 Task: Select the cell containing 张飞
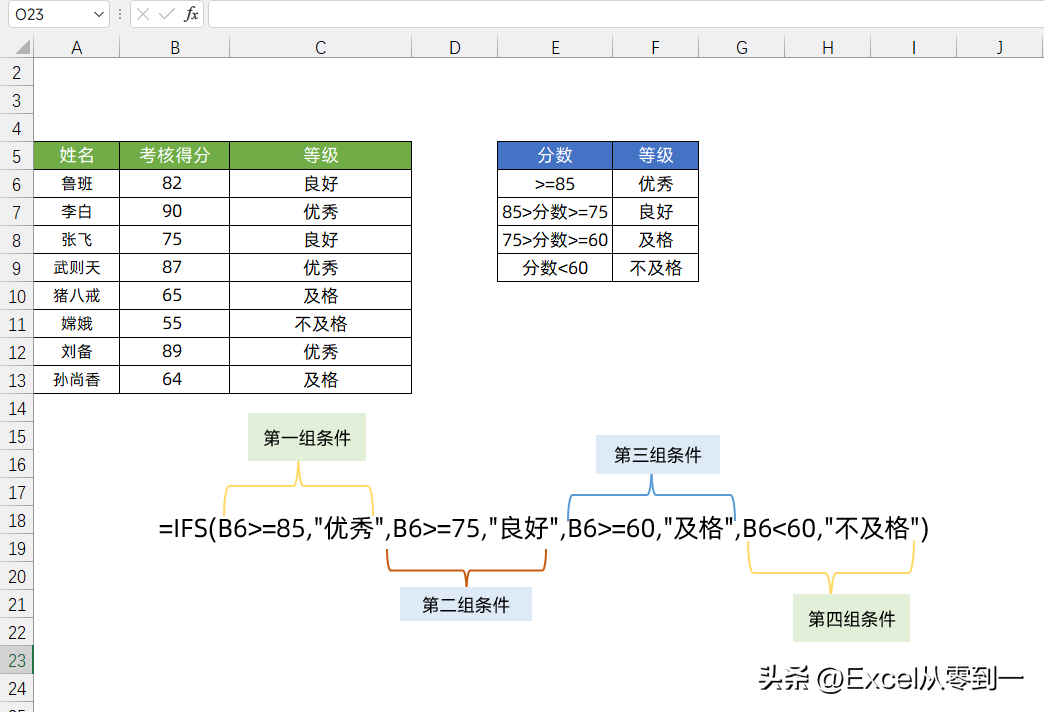click(x=77, y=239)
